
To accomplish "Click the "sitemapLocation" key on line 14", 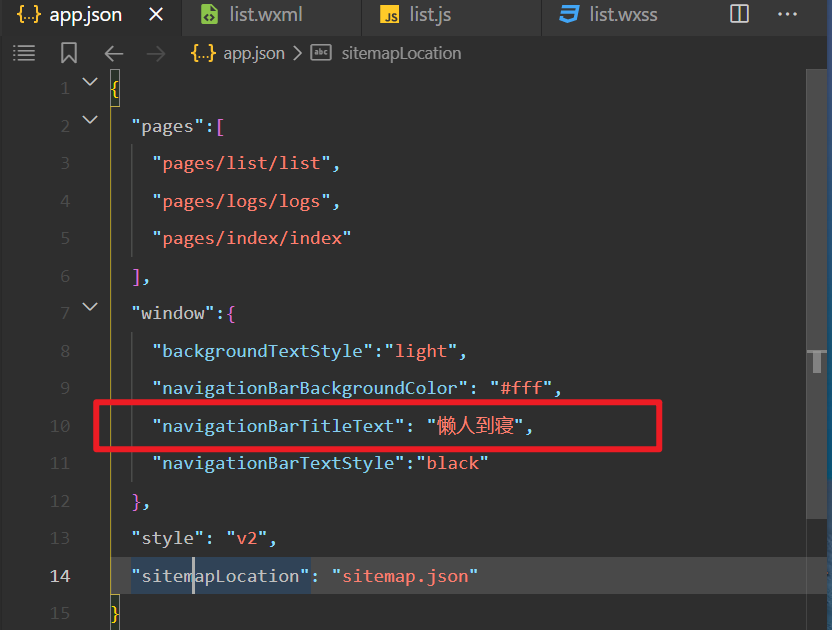I will (x=221, y=576).
